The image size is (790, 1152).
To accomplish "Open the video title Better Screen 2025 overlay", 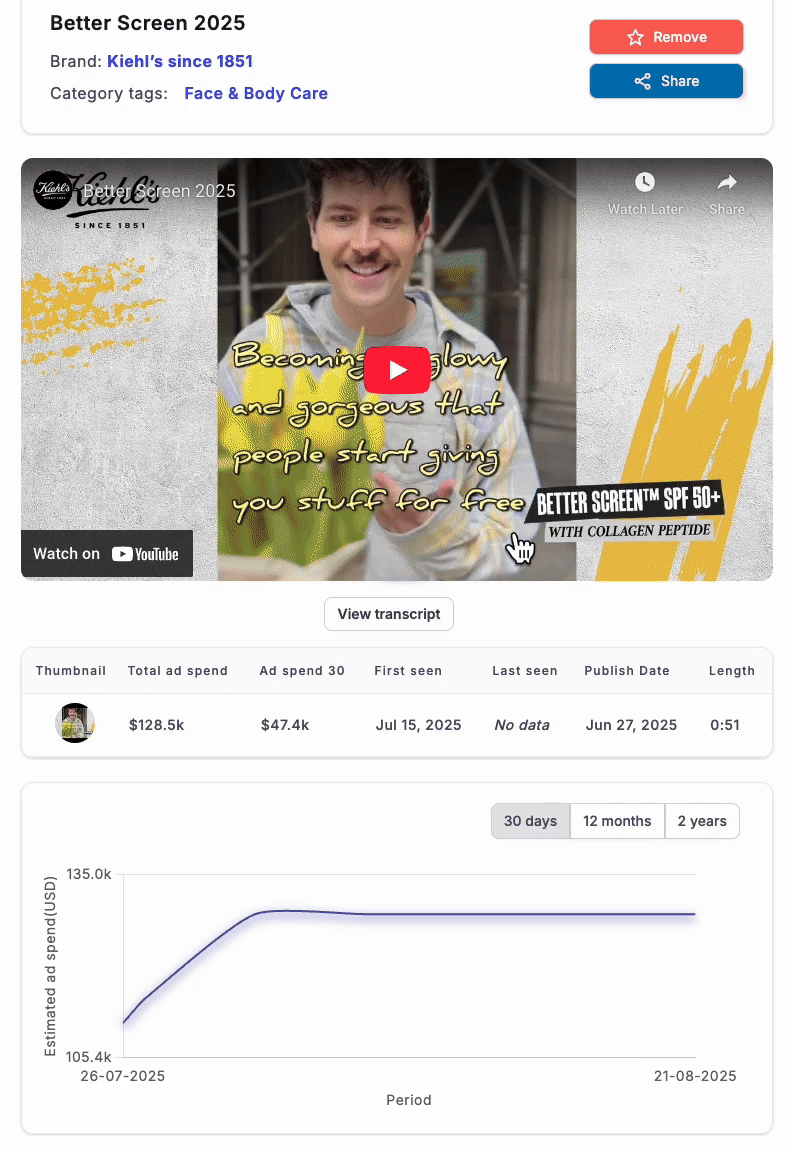I will coord(159,191).
